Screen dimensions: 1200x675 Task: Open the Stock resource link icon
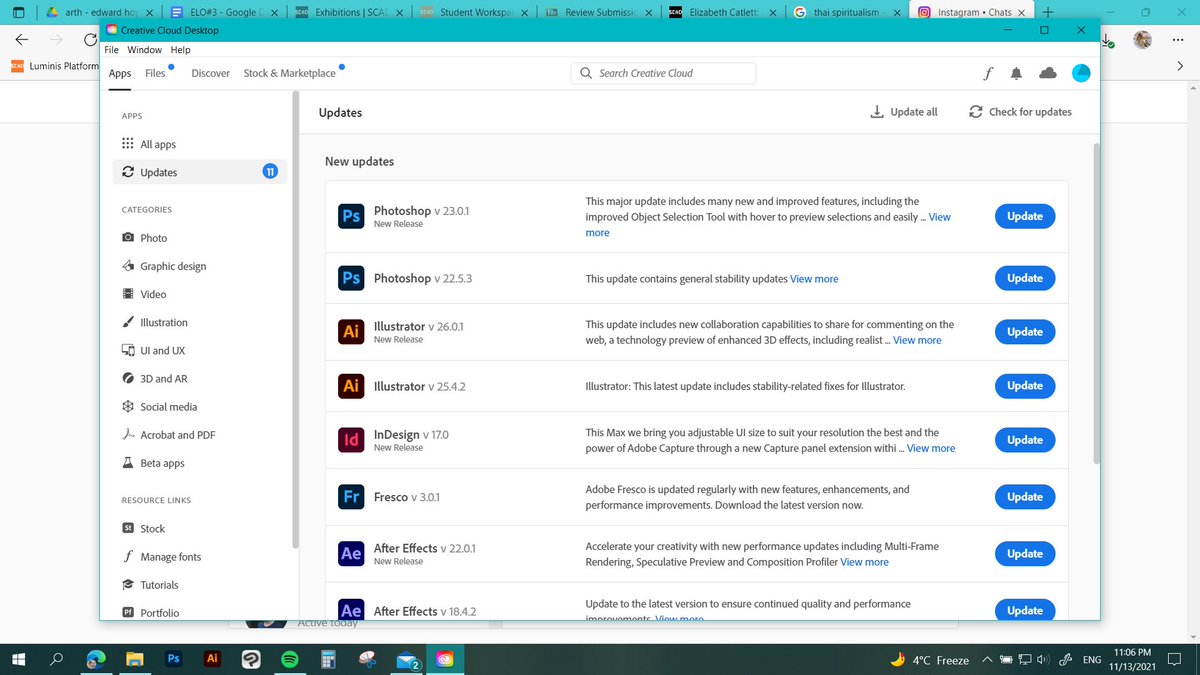128,528
